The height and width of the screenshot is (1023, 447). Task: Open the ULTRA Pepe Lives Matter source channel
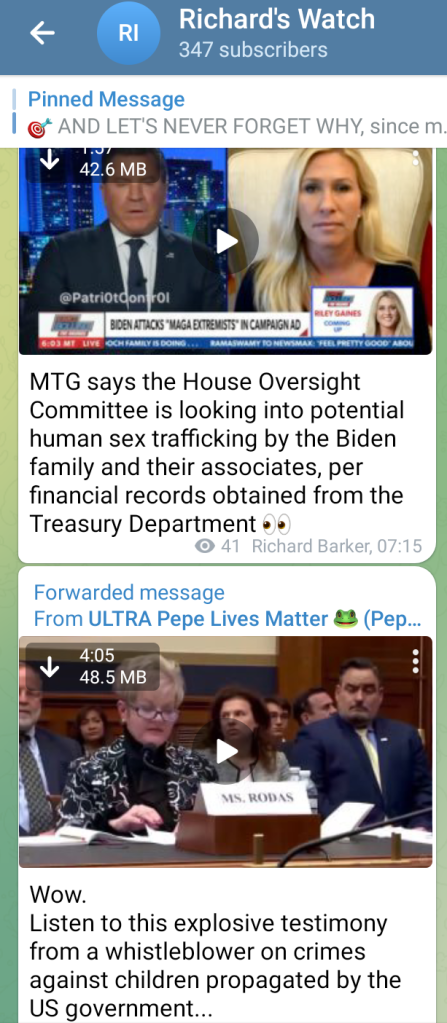[x=208, y=618]
